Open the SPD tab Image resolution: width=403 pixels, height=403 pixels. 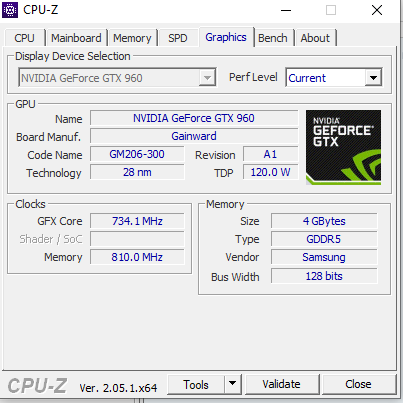[x=178, y=38]
